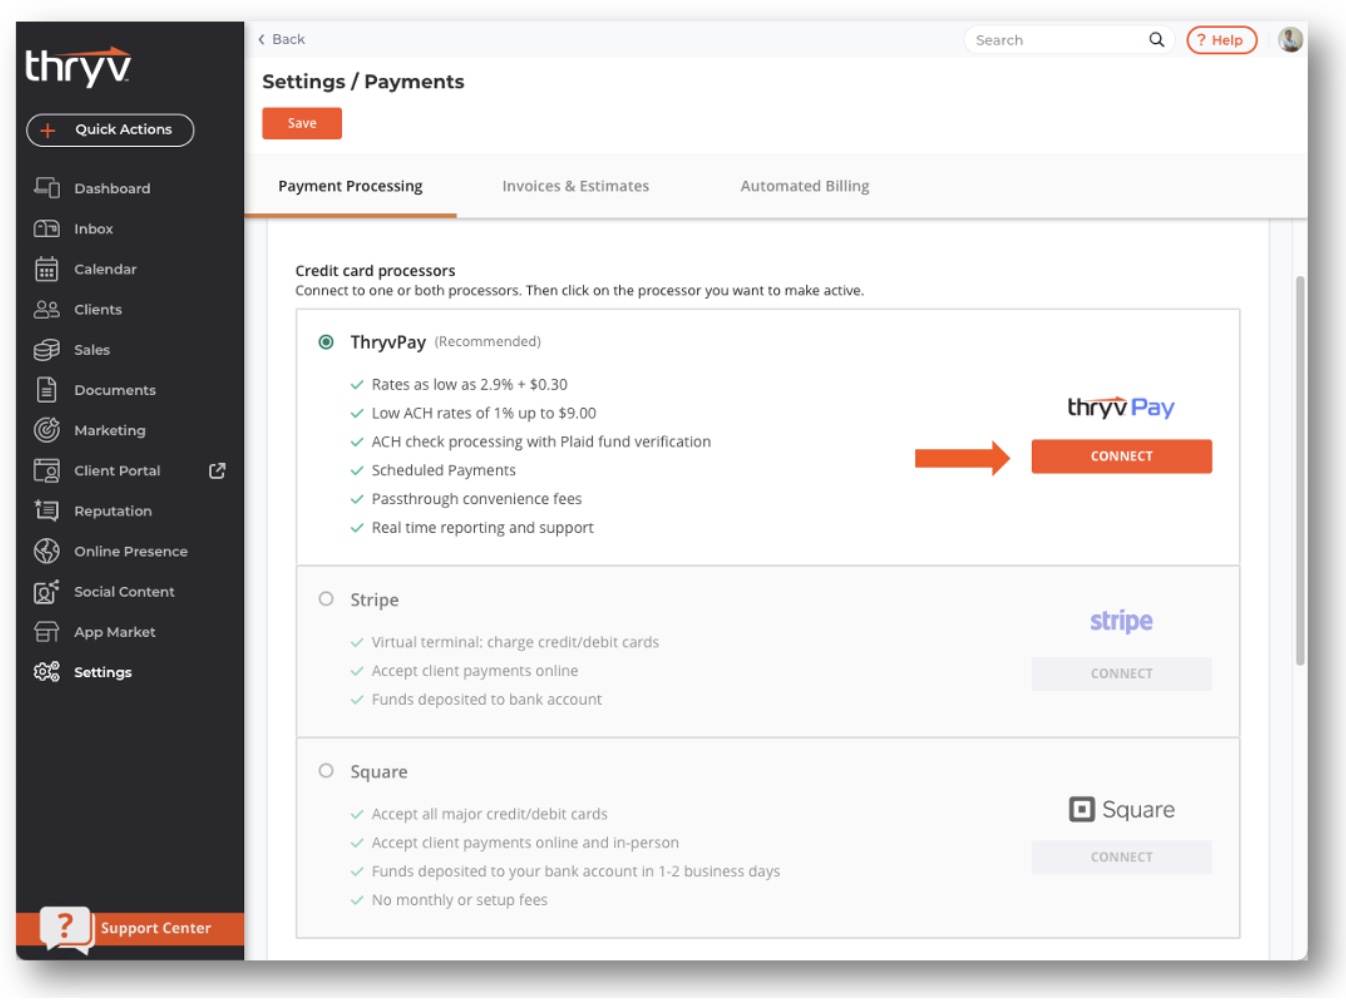Image resolution: width=1346 pixels, height=1002 pixels.
Task: Click the search magnifier icon
Action: (1156, 40)
